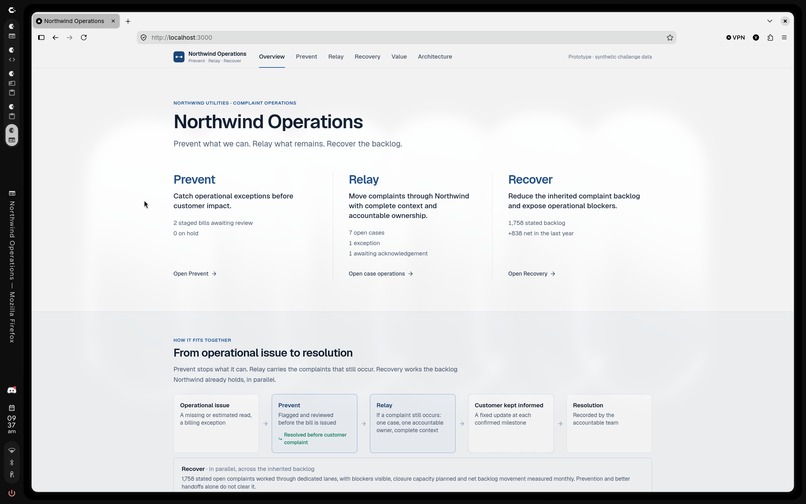Select the Operational issue flow card
The image size is (806, 504).
216,423
